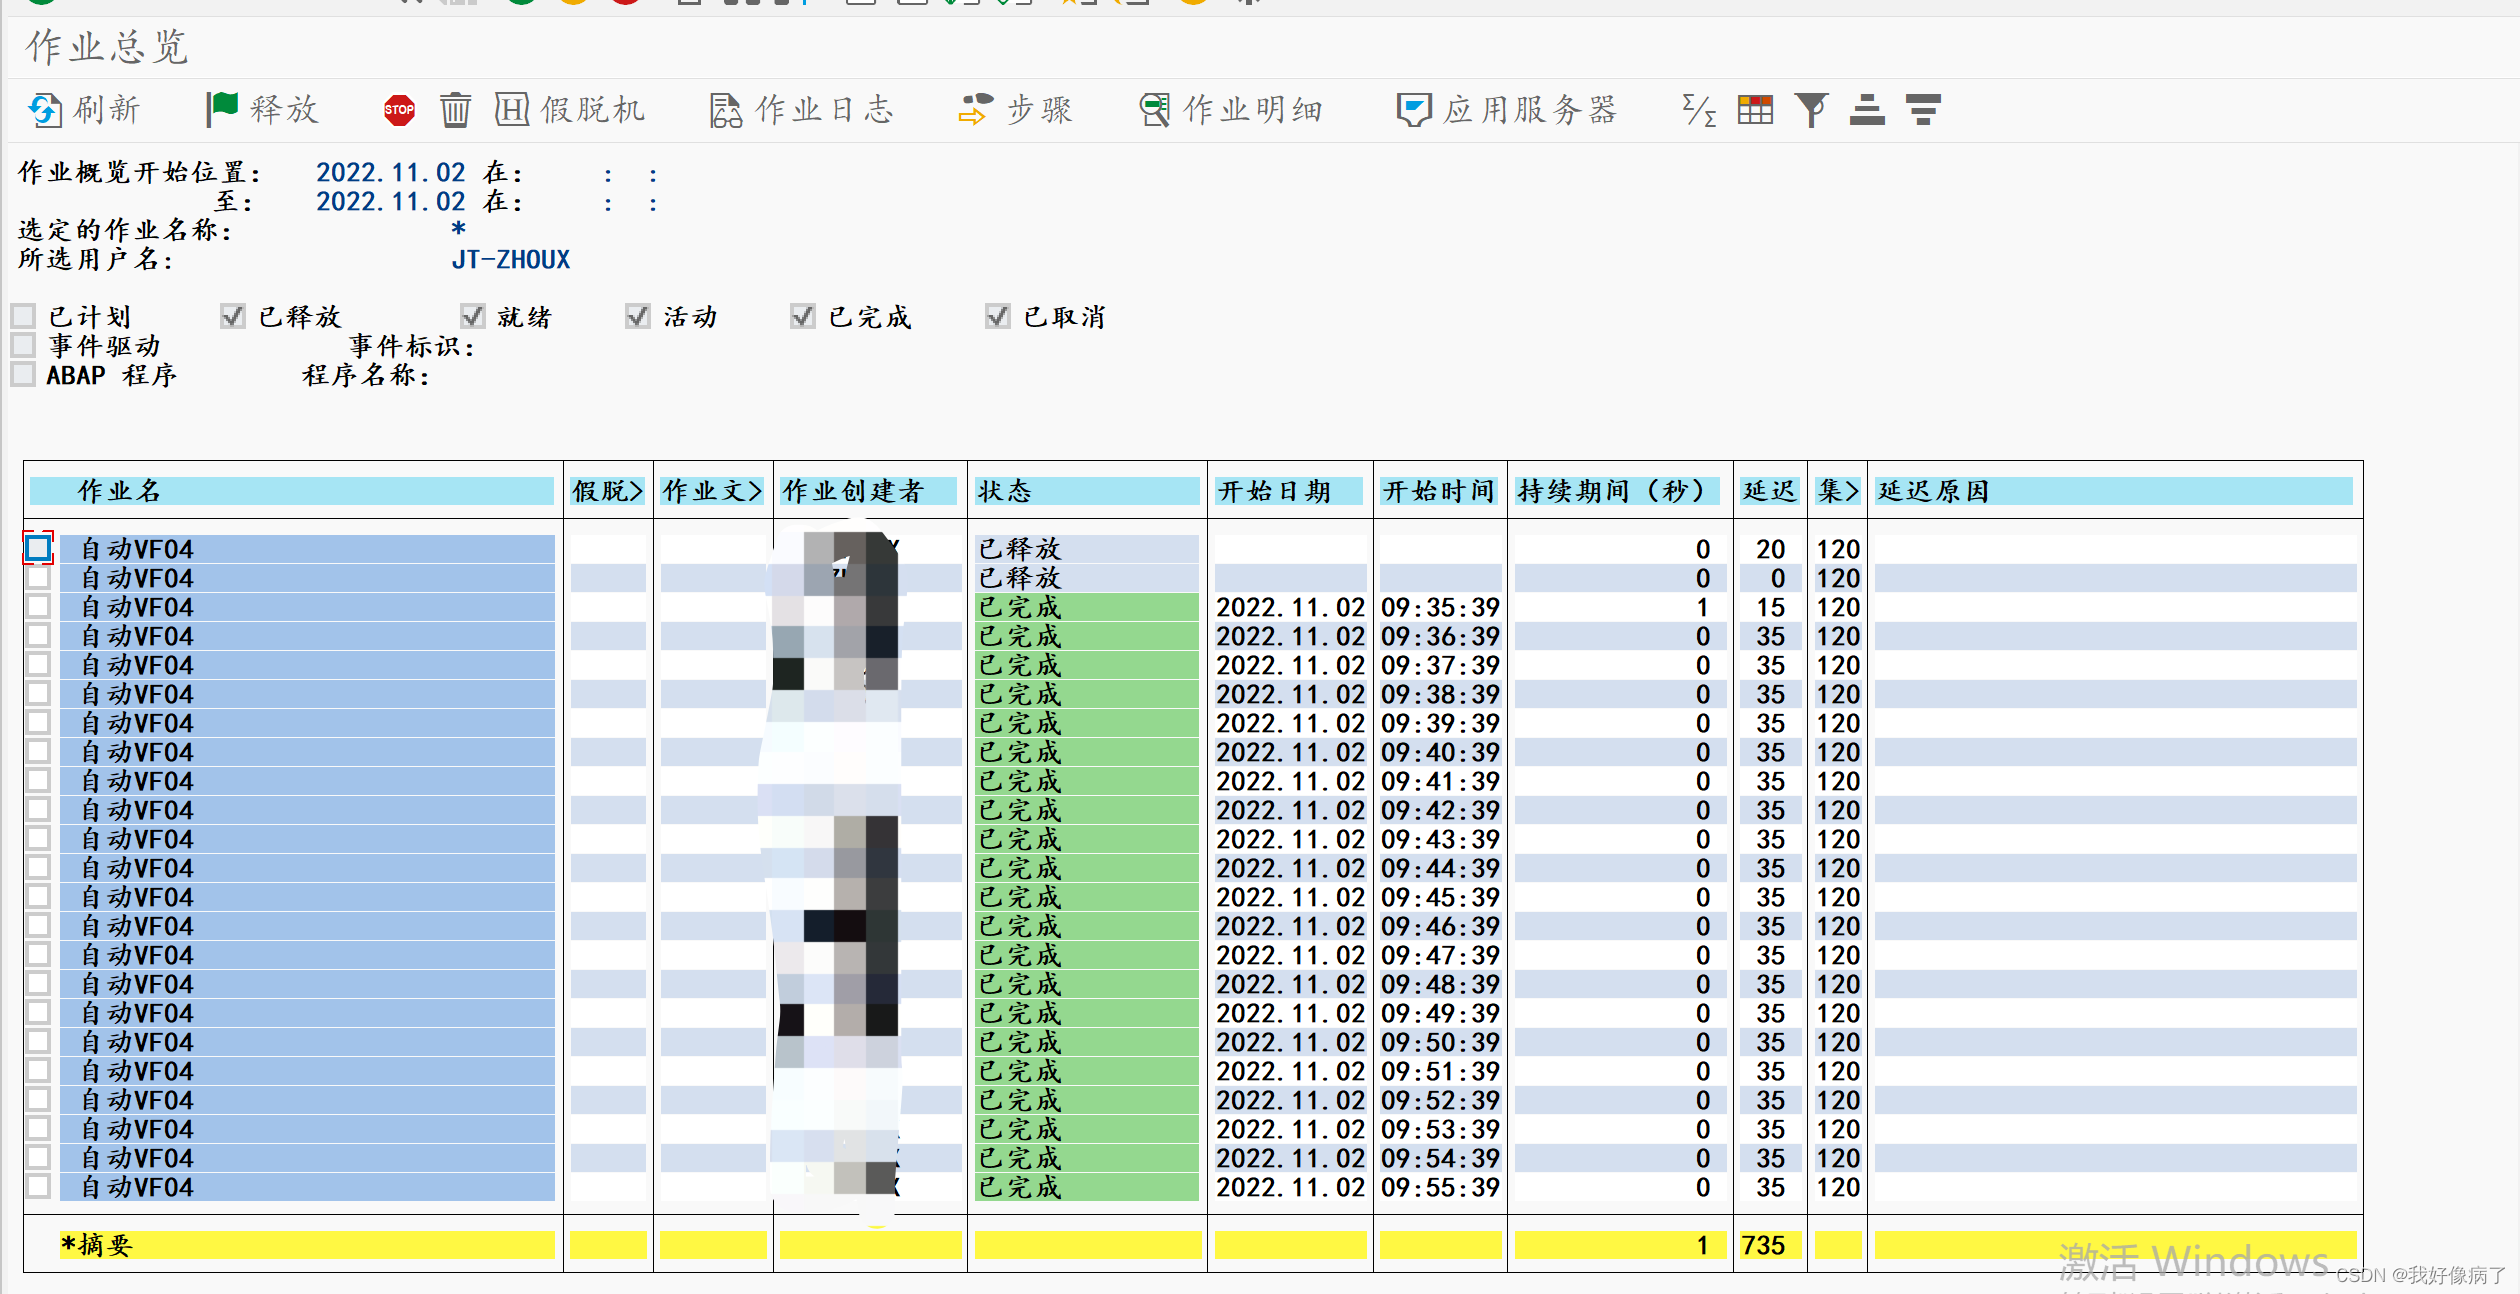Sort descending with the rightmost sort icon
Image resolution: width=2520 pixels, height=1294 pixels.
[1921, 110]
